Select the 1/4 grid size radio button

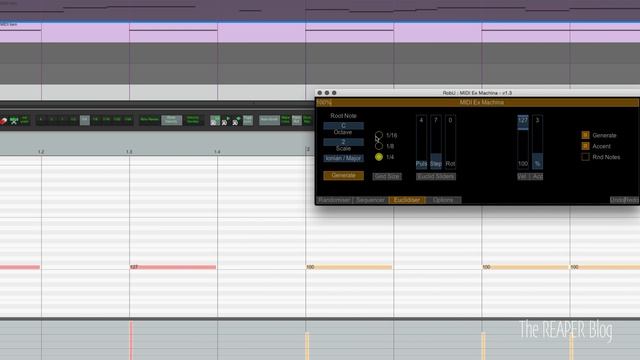[x=379, y=157]
